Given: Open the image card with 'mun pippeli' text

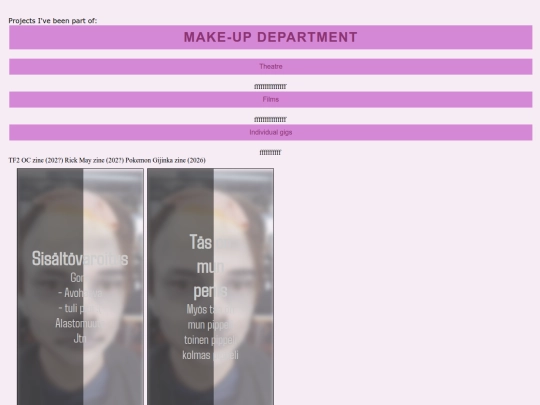Looking at the screenshot, I should pos(210,287).
